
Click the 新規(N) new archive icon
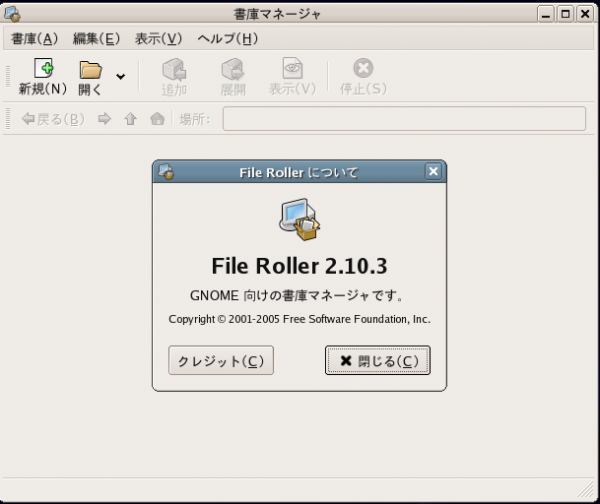pyautogui.click(x=43, y=68)
